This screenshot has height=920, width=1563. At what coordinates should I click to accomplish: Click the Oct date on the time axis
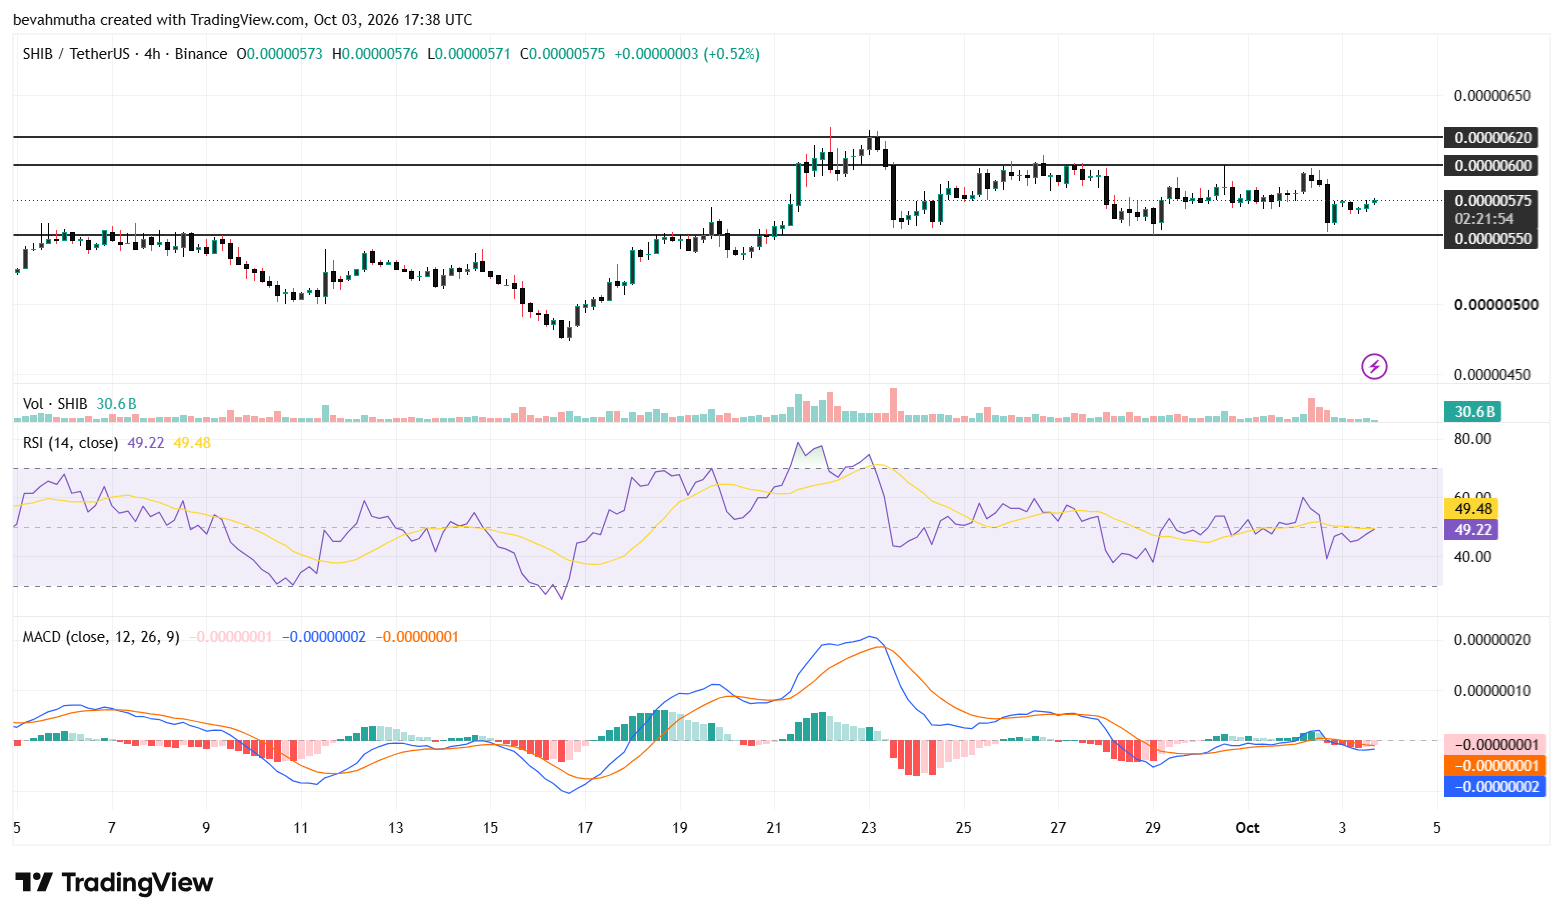(x=1247, y=827)
